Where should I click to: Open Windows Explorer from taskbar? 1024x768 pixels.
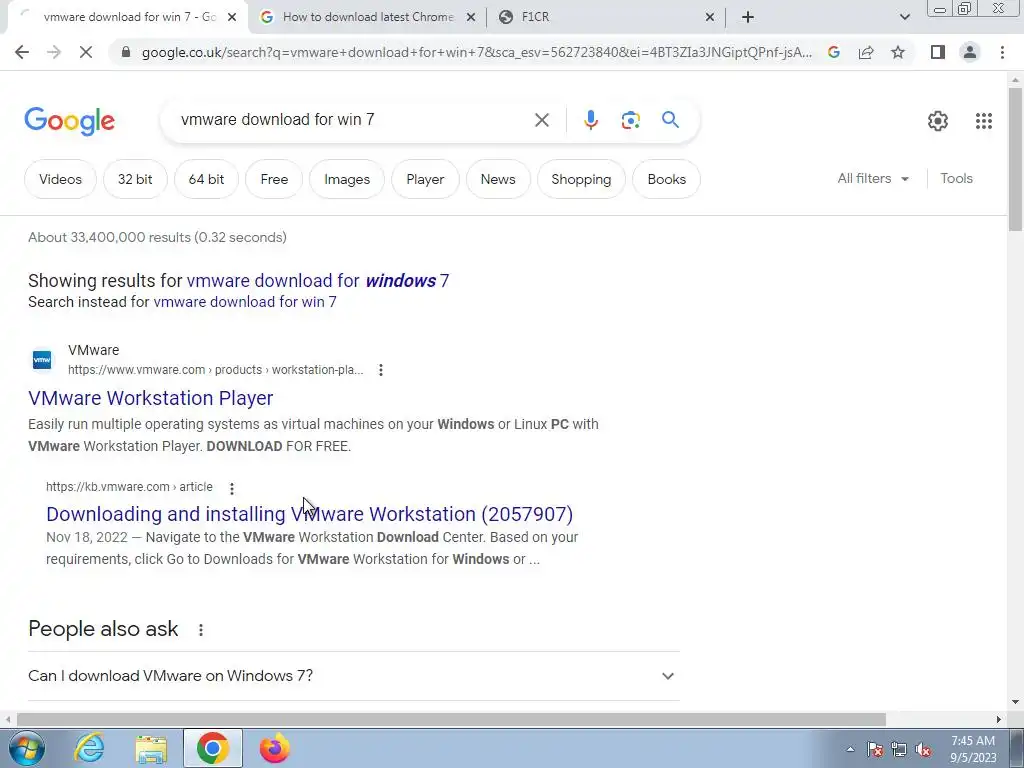click(x=151, y=748)
